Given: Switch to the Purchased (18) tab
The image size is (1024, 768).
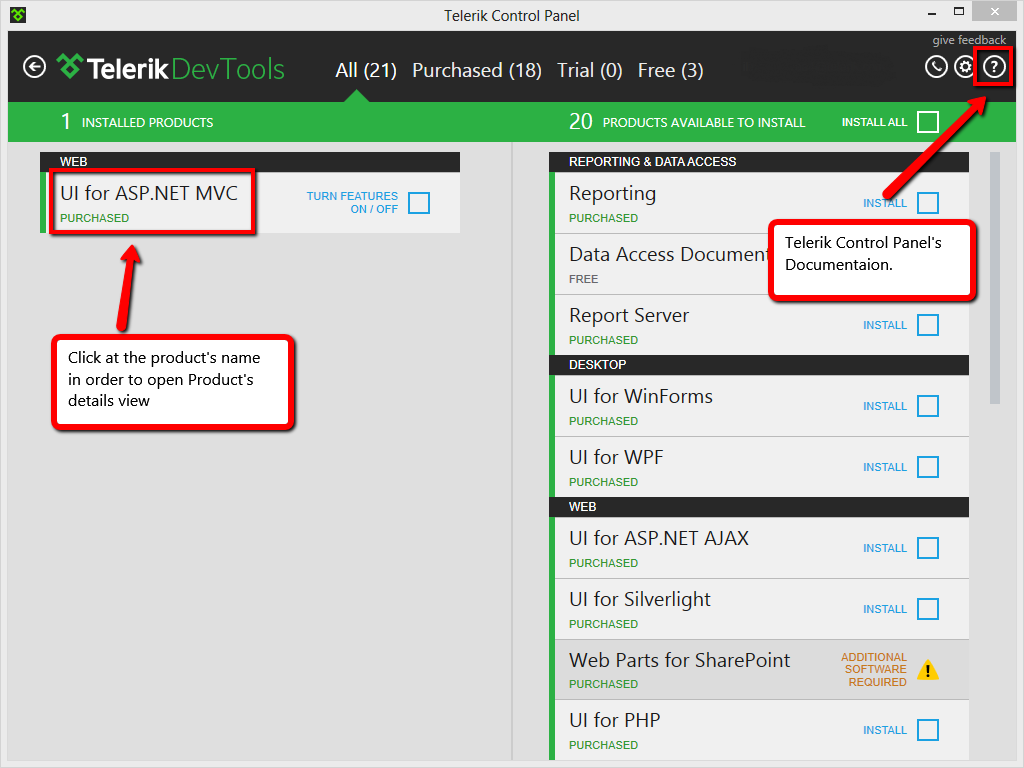Looking at the screenshot, I should click(x=477, y=70).
